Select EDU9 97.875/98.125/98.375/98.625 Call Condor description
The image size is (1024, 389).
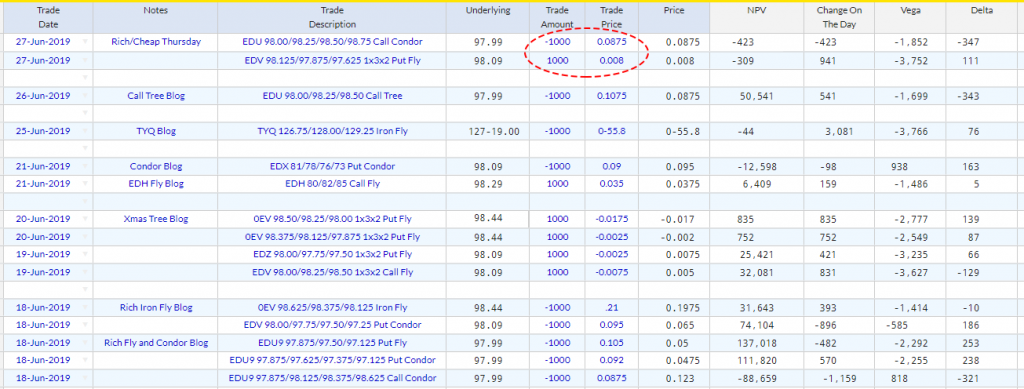point(332,378)
